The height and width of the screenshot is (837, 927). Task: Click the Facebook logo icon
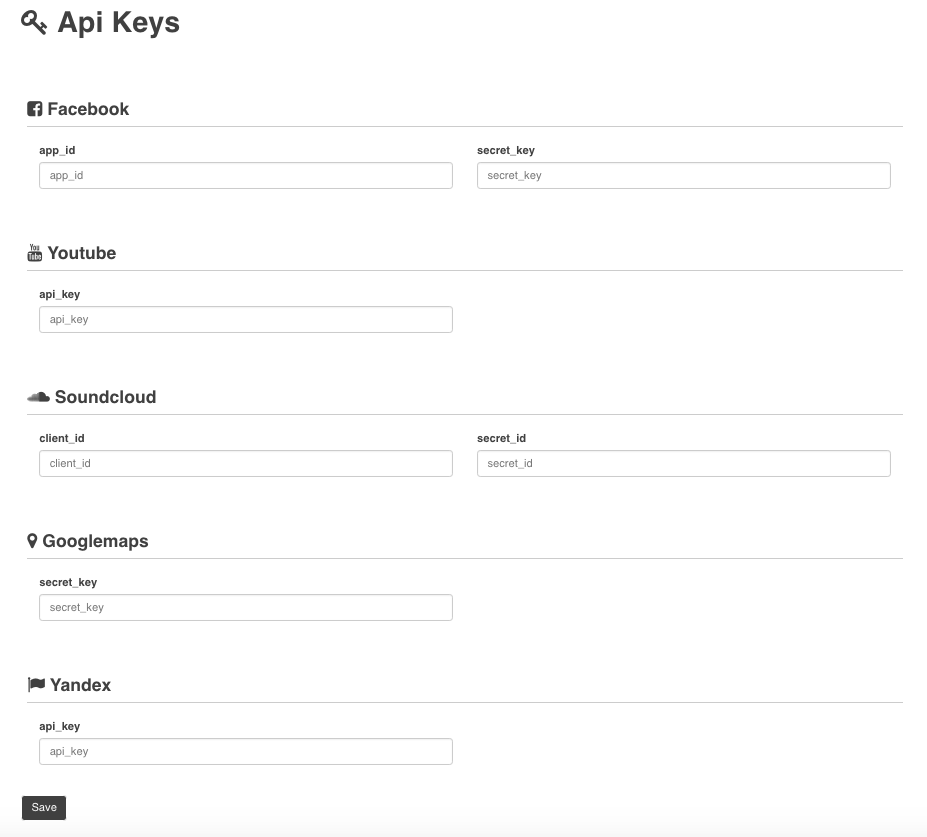34,109
